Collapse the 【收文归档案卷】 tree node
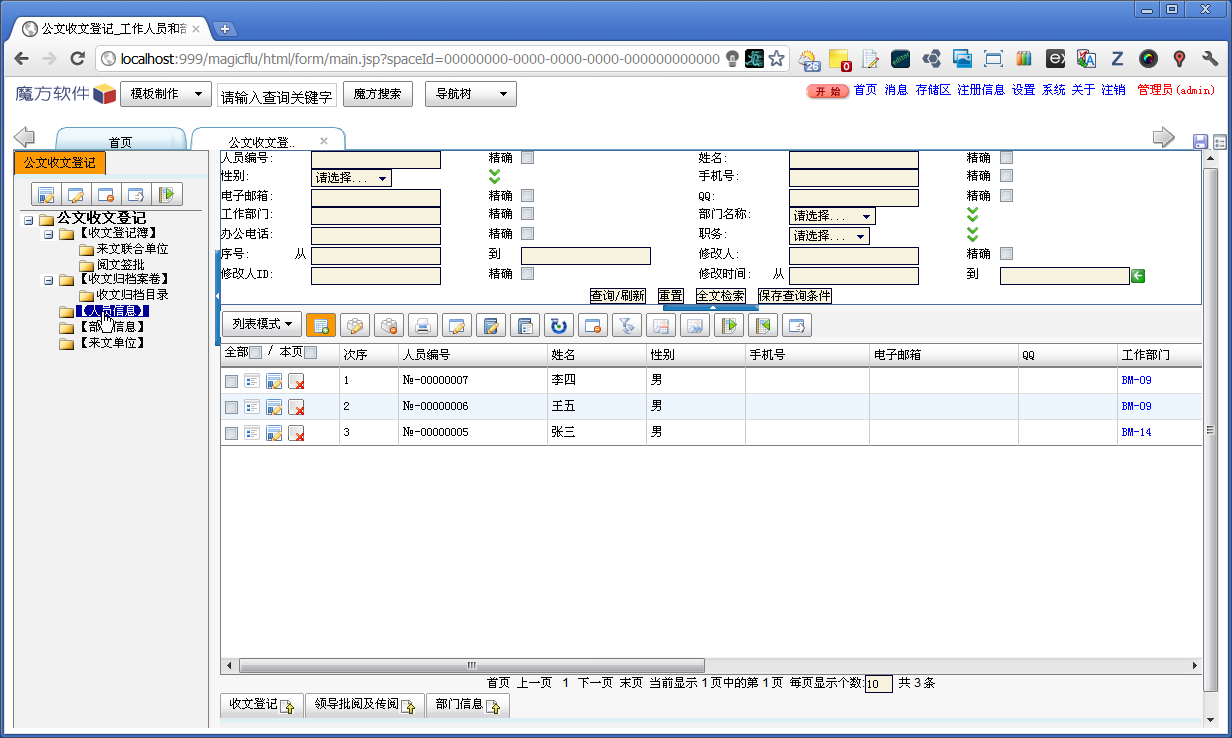1232x738 pixels. pyautogui.click(x=48, y=280)
